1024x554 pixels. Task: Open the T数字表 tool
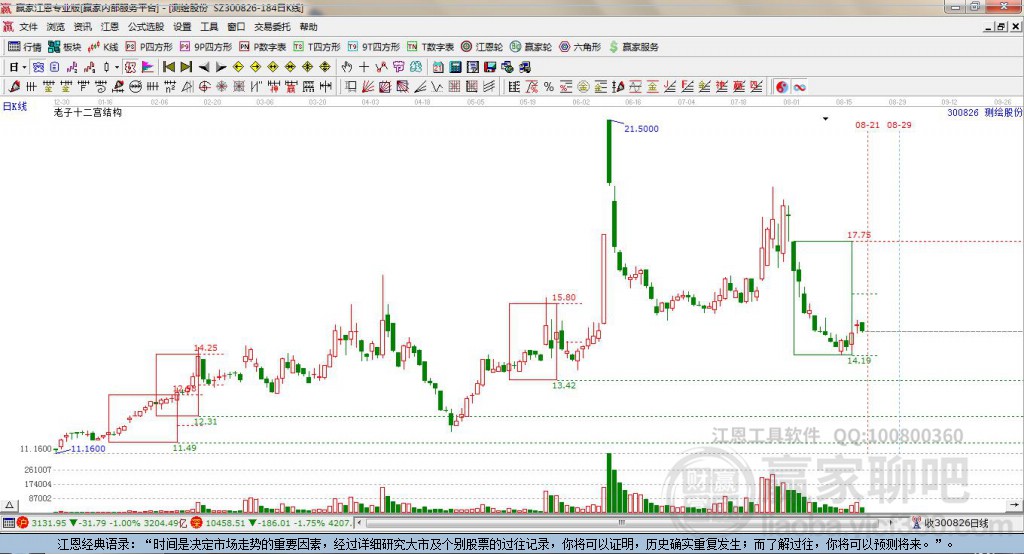[430, 47]
